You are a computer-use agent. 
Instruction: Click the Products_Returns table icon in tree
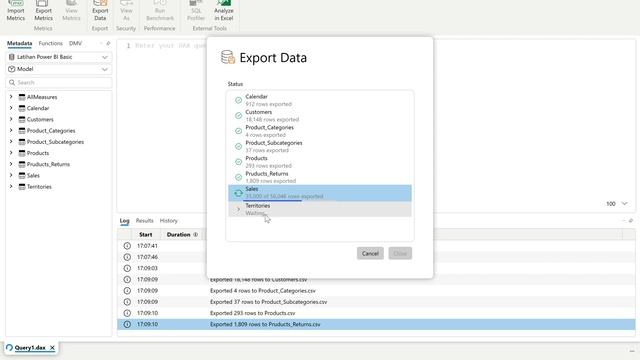tap(22, 164)
